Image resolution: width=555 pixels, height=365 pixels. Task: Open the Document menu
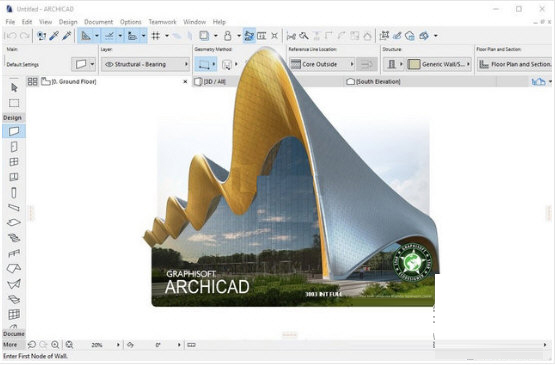(98, 22)
